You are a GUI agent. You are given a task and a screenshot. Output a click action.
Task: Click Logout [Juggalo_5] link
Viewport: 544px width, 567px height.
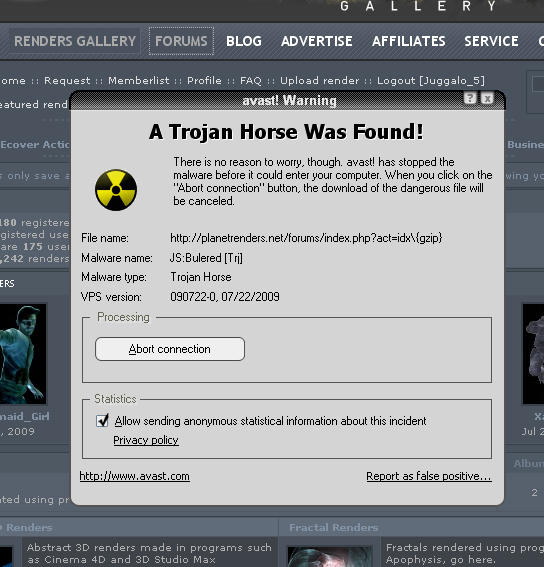(430, 80)
